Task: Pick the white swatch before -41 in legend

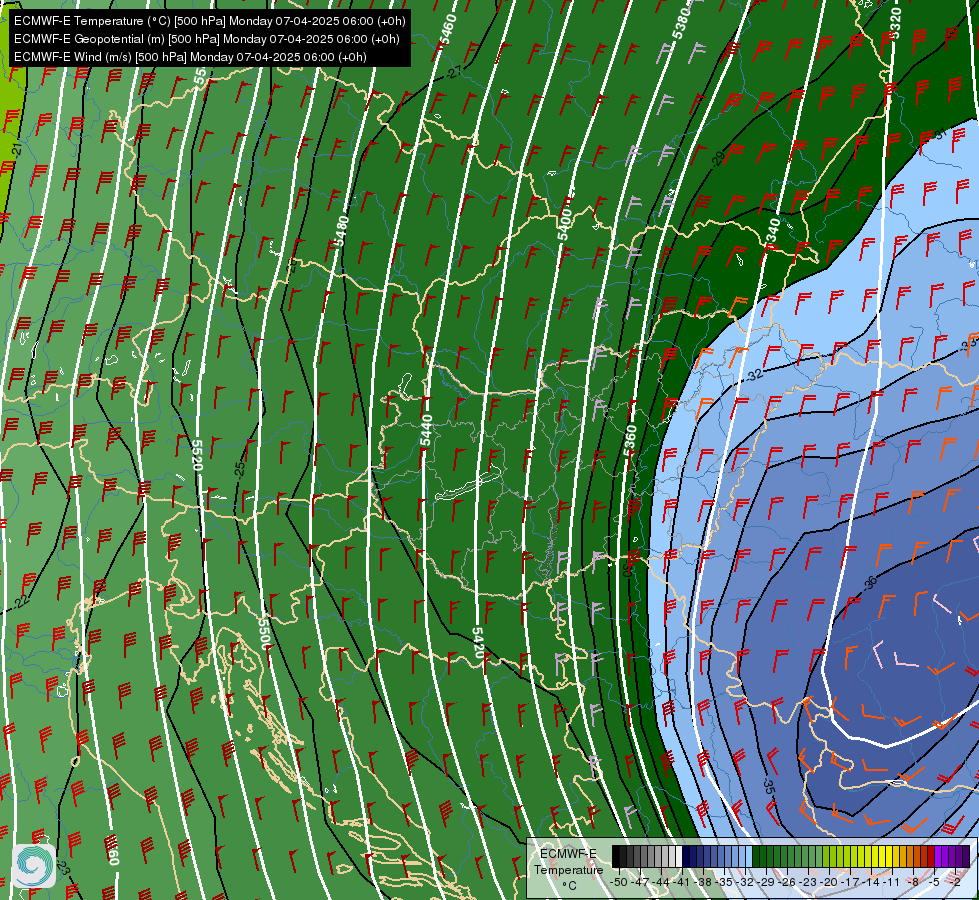Action: (x=679, y=856)
